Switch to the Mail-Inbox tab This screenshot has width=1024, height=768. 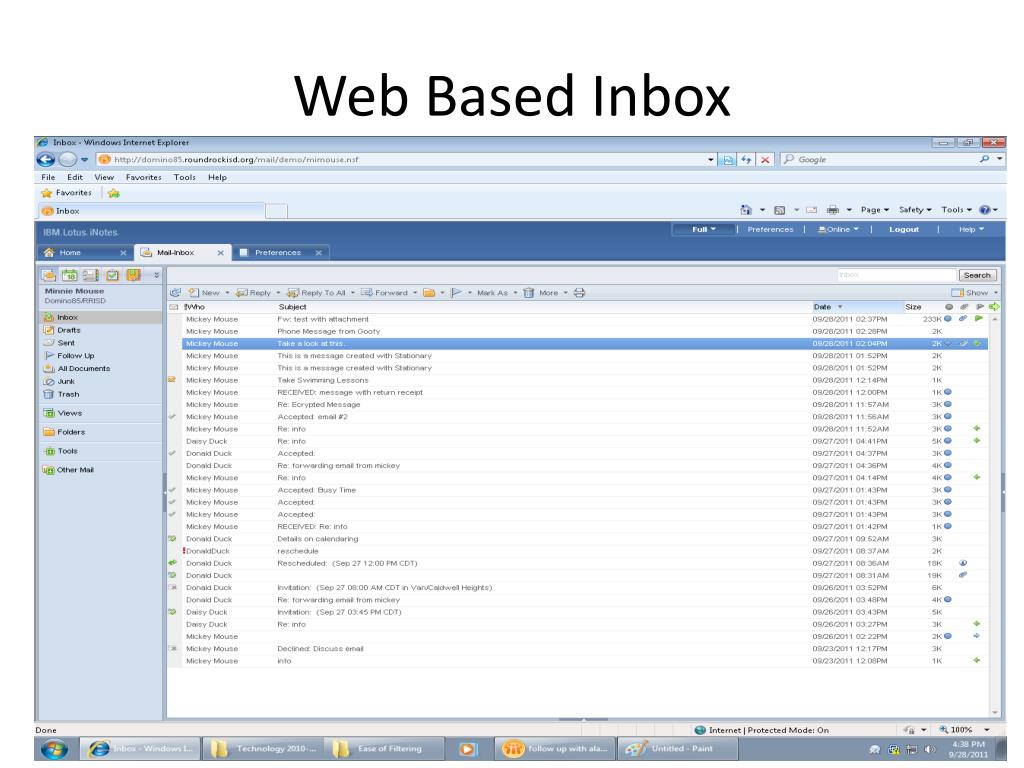(x=183, y=252)
